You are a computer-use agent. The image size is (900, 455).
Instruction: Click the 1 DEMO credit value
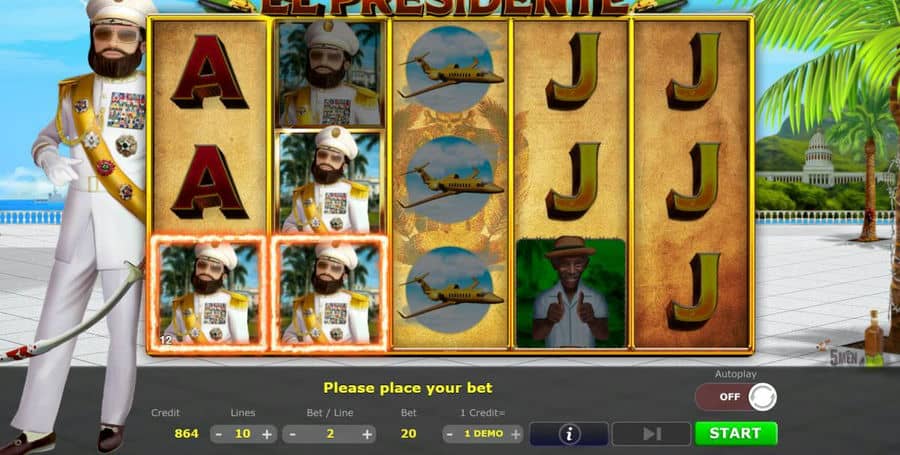[x=483, y=434]
